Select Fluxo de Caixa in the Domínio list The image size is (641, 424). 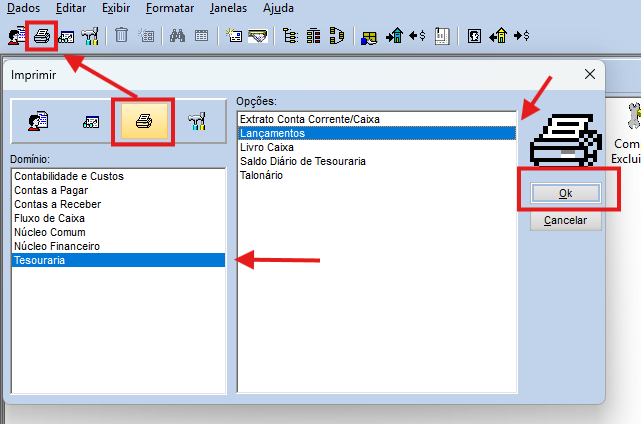49,218
